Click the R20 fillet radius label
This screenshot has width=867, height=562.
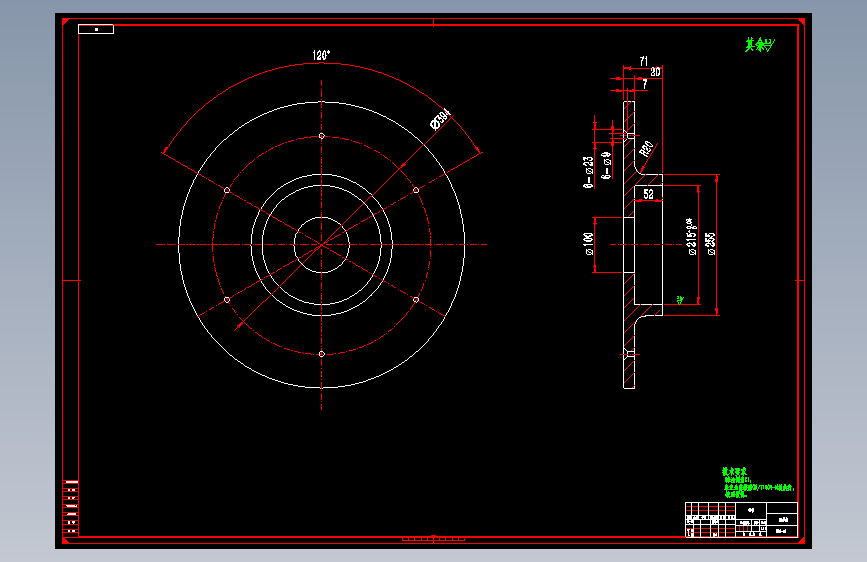coord(646,149)
